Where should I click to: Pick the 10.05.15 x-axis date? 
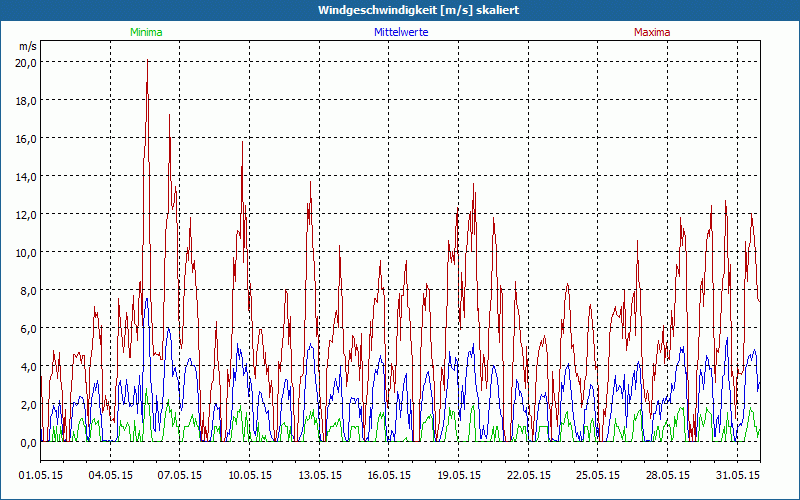[x=250, y=475]
